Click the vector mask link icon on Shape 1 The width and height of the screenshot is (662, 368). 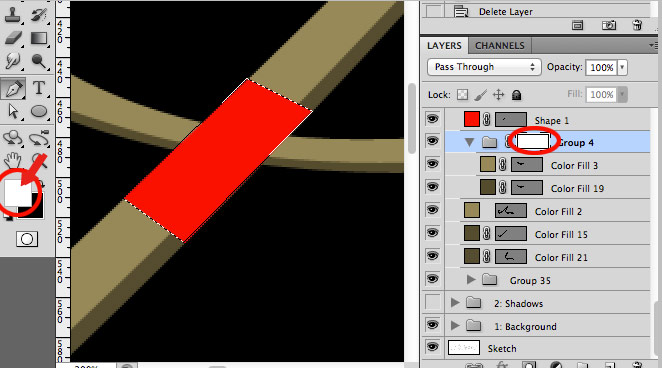(x=487, y=120)
